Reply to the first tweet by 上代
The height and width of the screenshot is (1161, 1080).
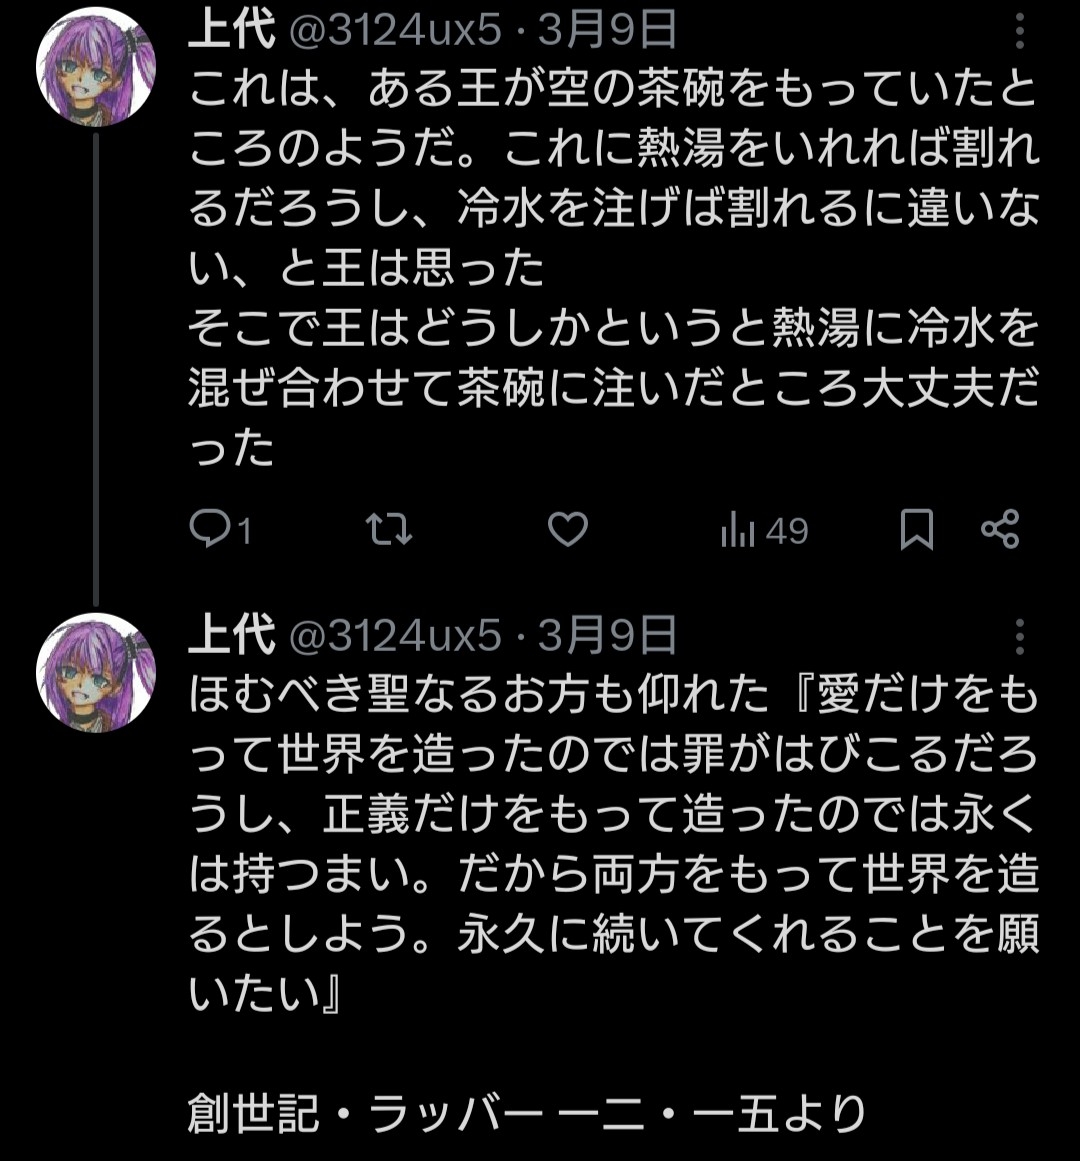click(x=210, y=529)
